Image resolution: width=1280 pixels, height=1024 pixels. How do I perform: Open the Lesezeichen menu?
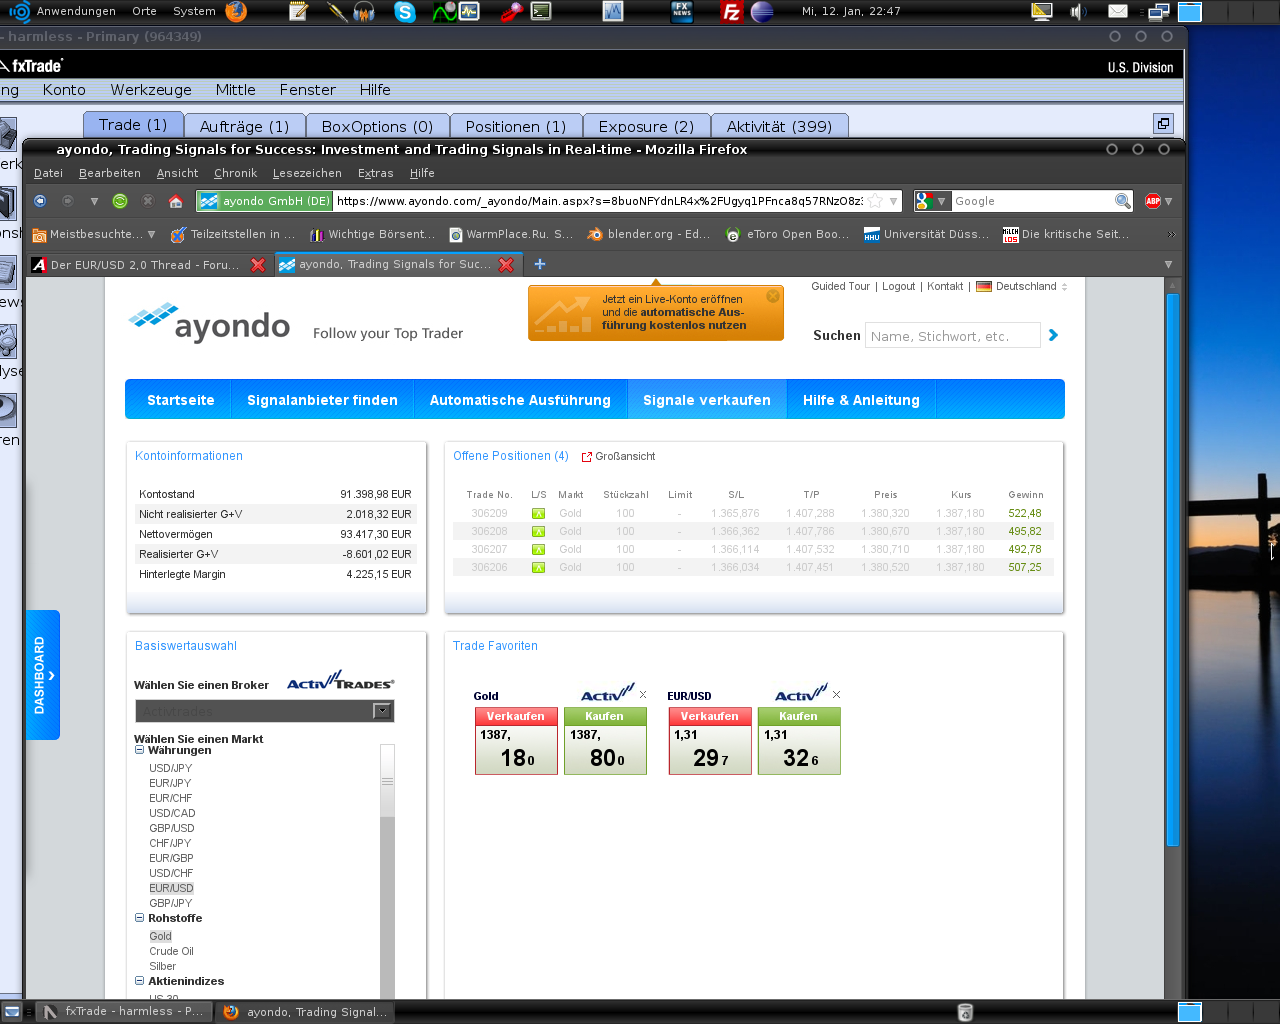pyautogui.click(x=307, y=173)
